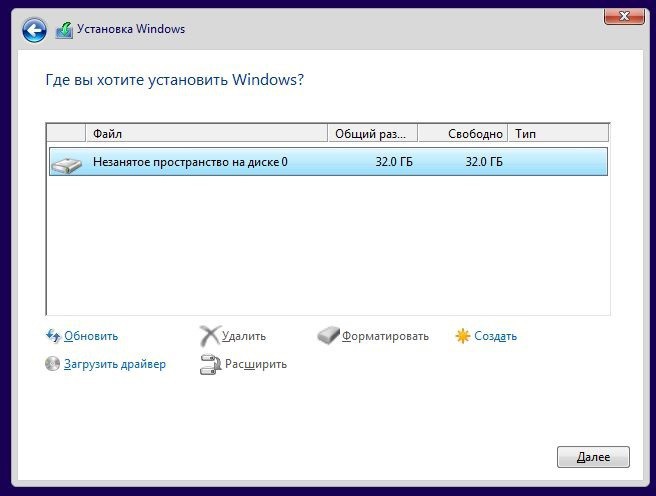The height and width of the screenshot is (496, 656).
Task: Sort by the Общий раз... column header
Action: [373, 134]
